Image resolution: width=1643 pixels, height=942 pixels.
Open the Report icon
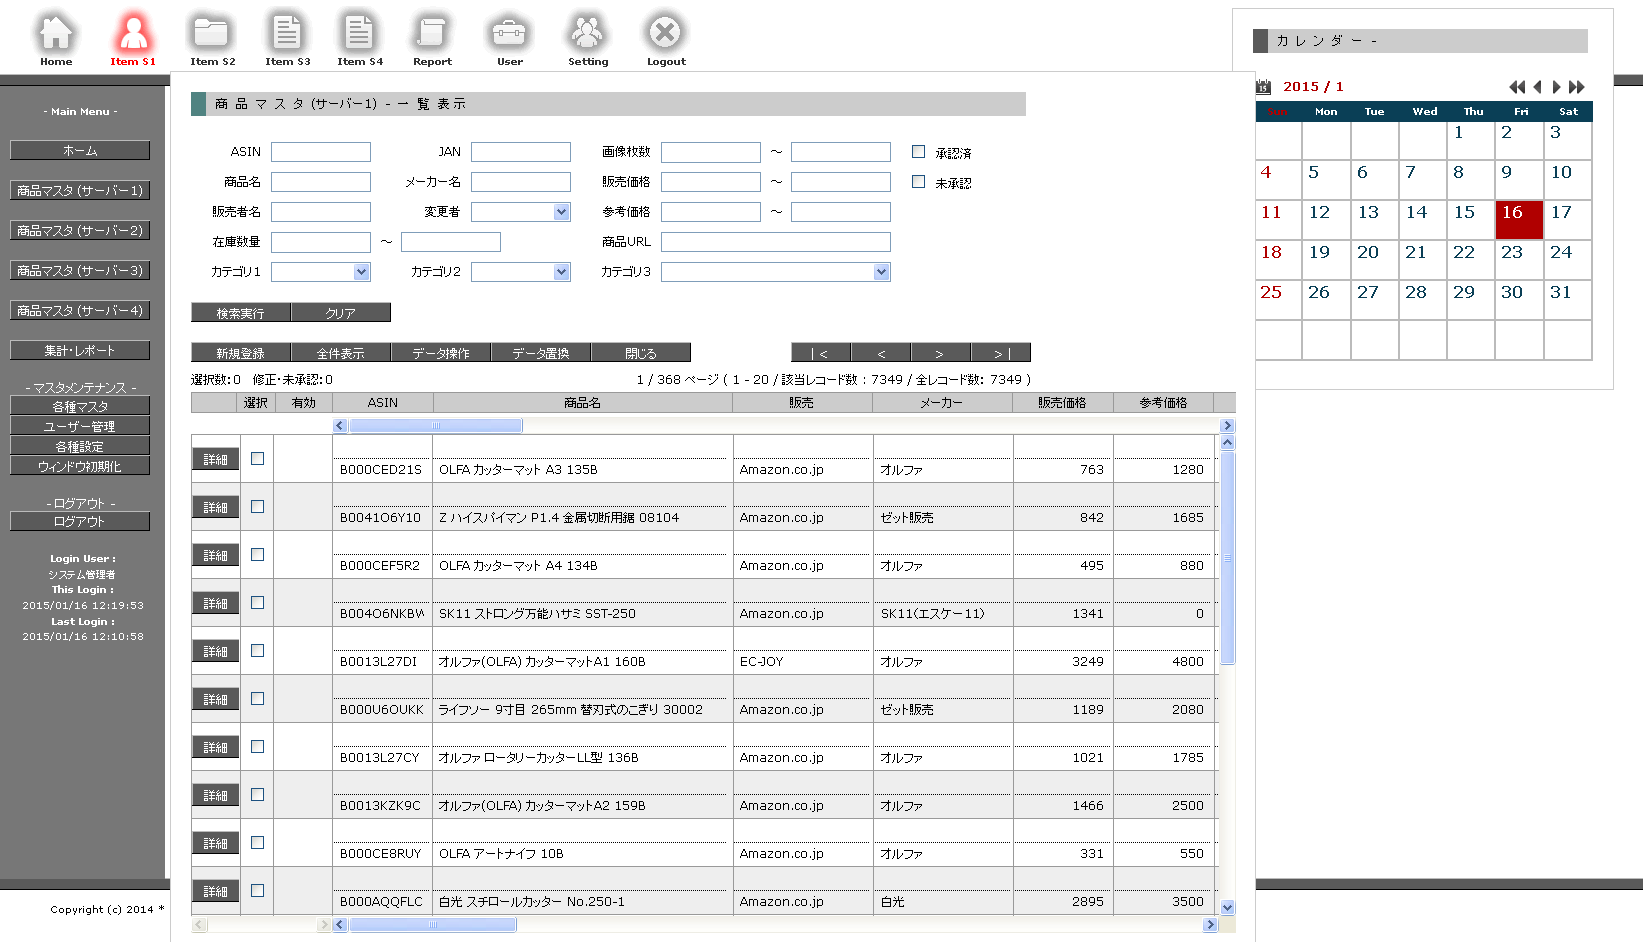pyautogui.click(x=432, y=35)
